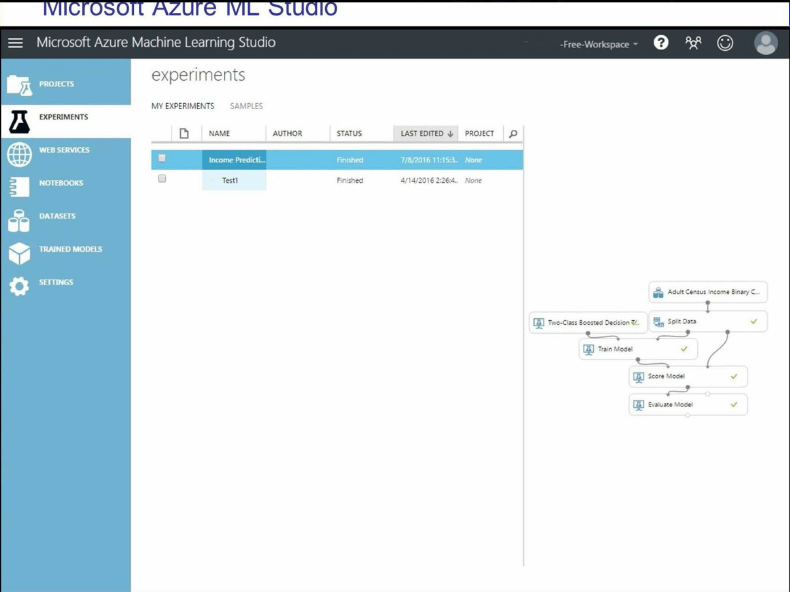This screenshot has height=592, width=790.
Task: Check the Income Prediction row checkbox
Action: [162, 158]
